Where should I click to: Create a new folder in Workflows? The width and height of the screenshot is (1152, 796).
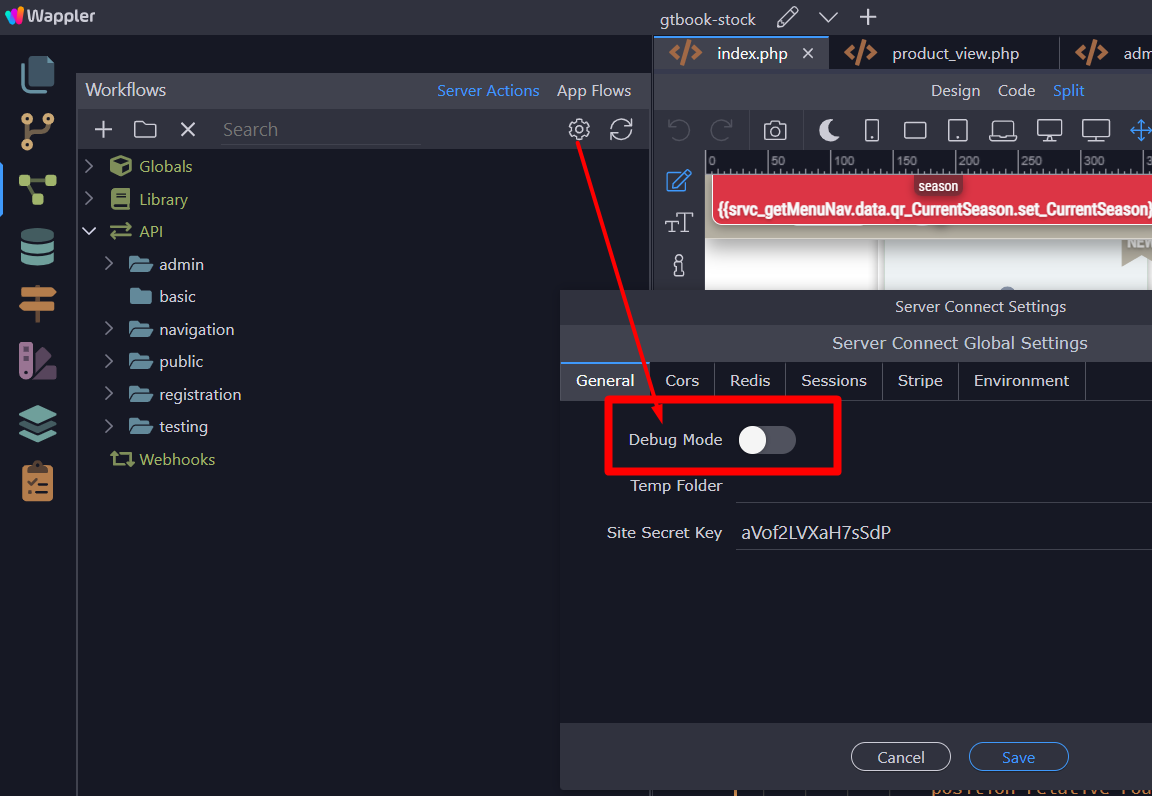pyautogui.click(x=145, y=129)
